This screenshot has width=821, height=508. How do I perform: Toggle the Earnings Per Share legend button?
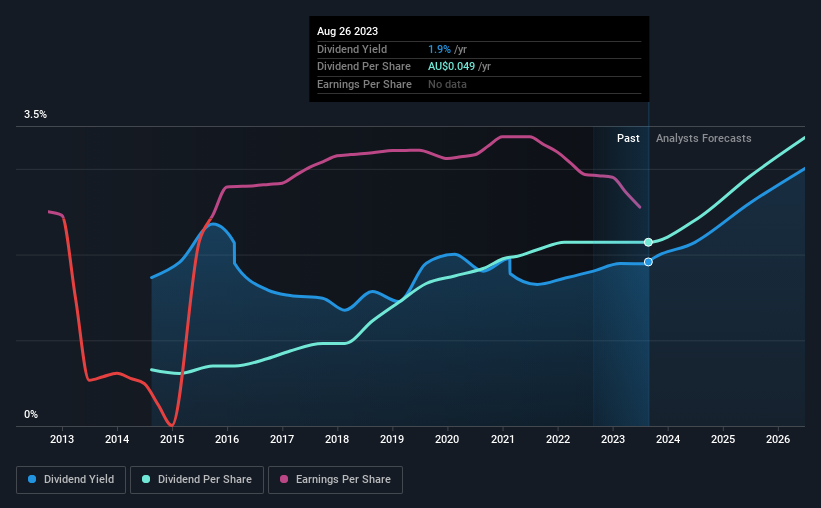click(335, 480)
